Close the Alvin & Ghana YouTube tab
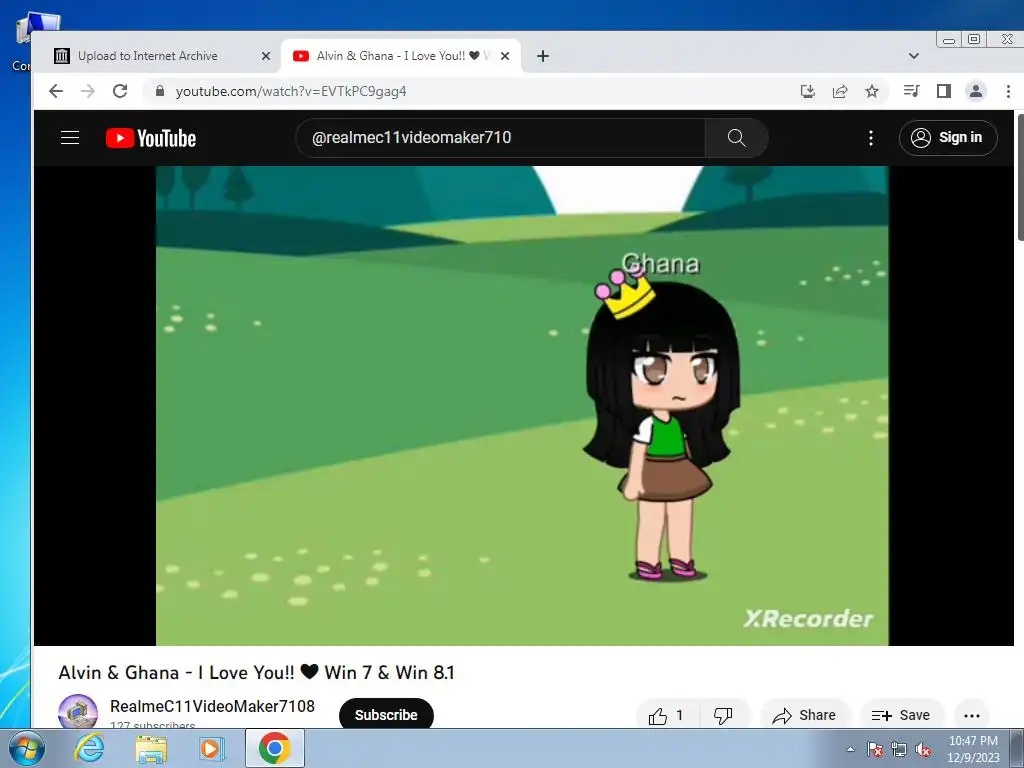1024x768 pixels. [x=505, y=56]
